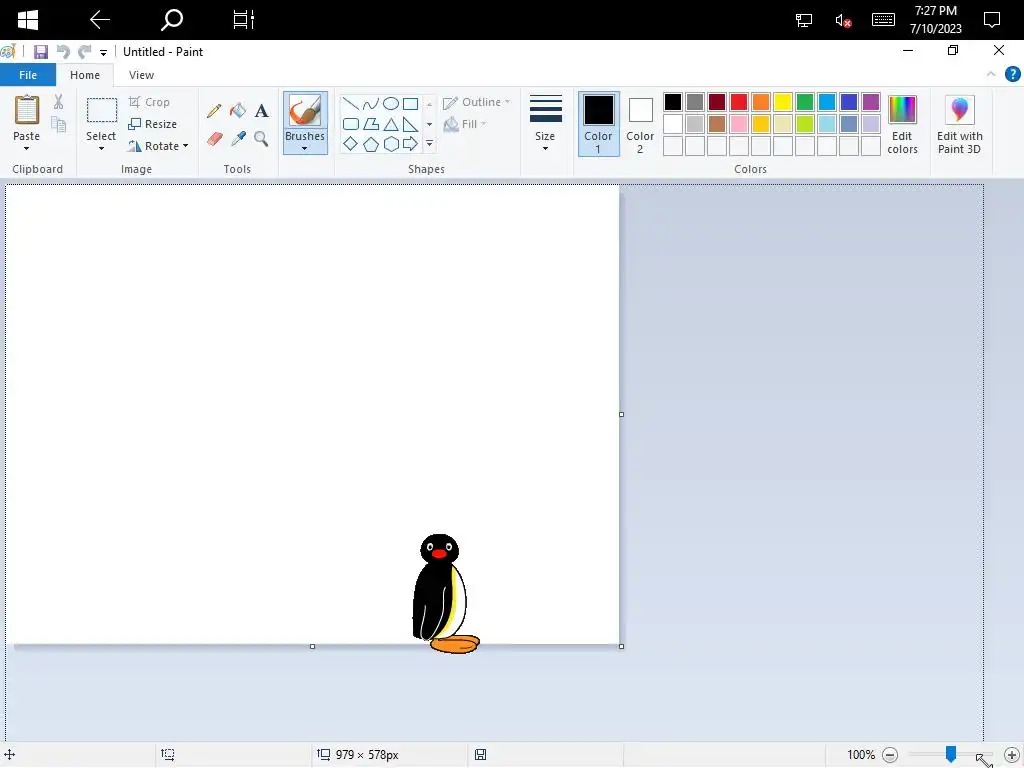Image resolution: width=1024 pixels, height=768 pixels.
Task: Select the Magnifier tool
Action: [261, 138]
